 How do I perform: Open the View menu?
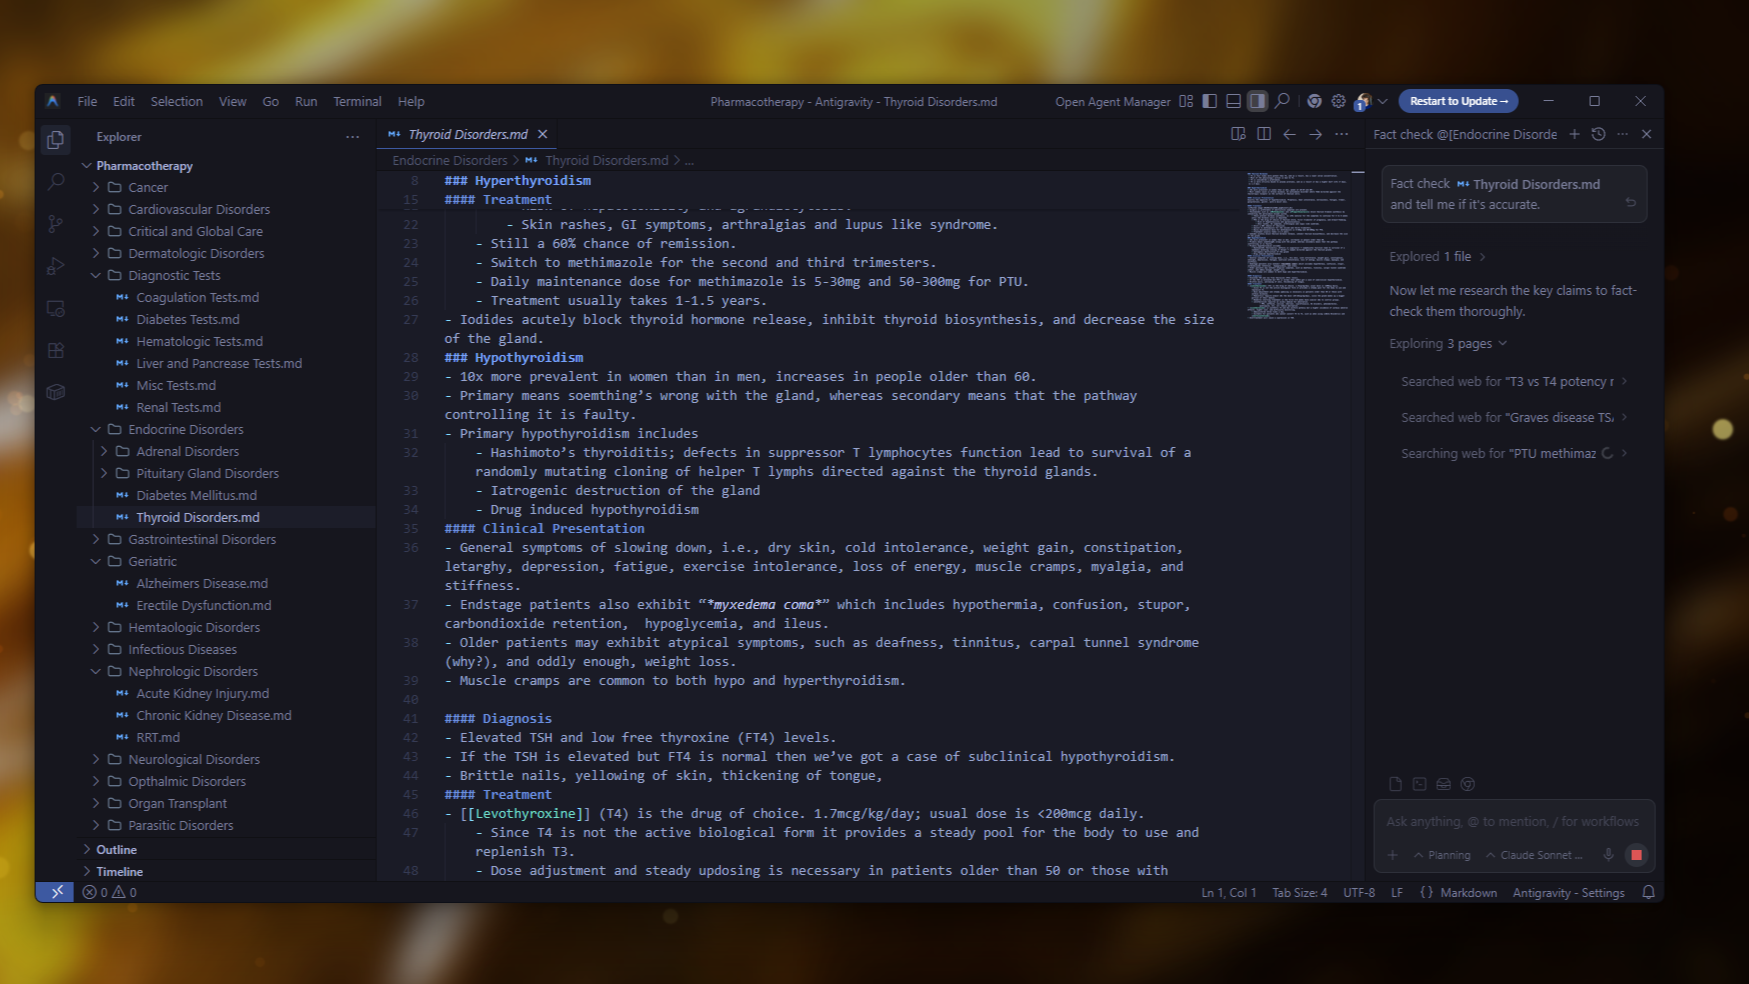(x=233, y=101)
